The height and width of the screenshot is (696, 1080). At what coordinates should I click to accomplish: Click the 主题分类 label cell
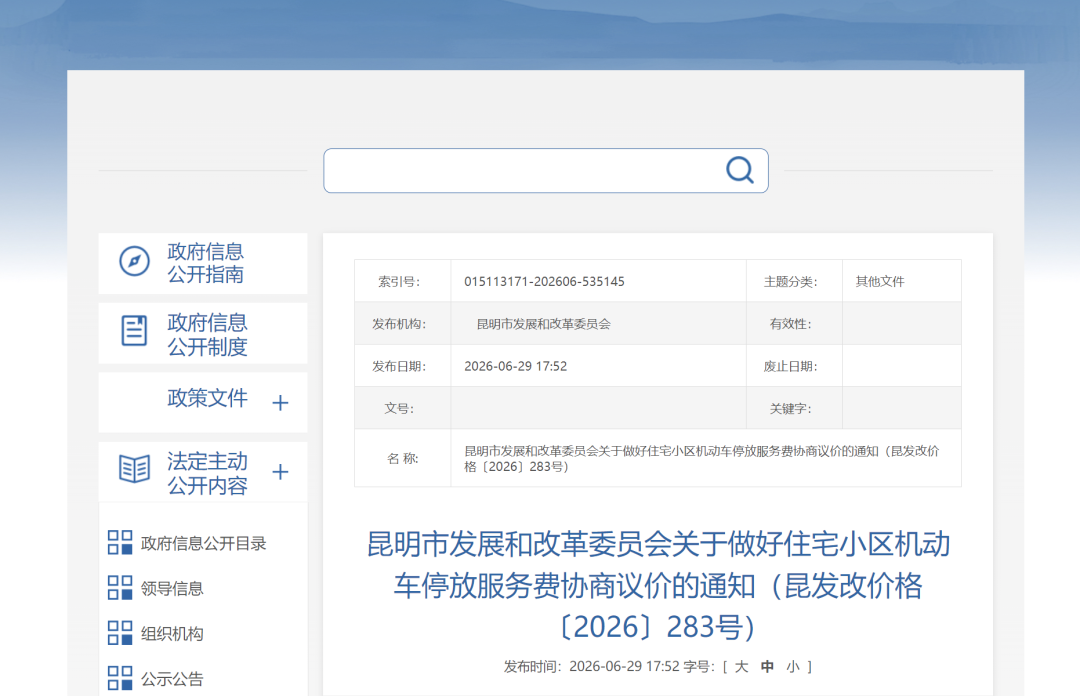click(x=794, y=281)
